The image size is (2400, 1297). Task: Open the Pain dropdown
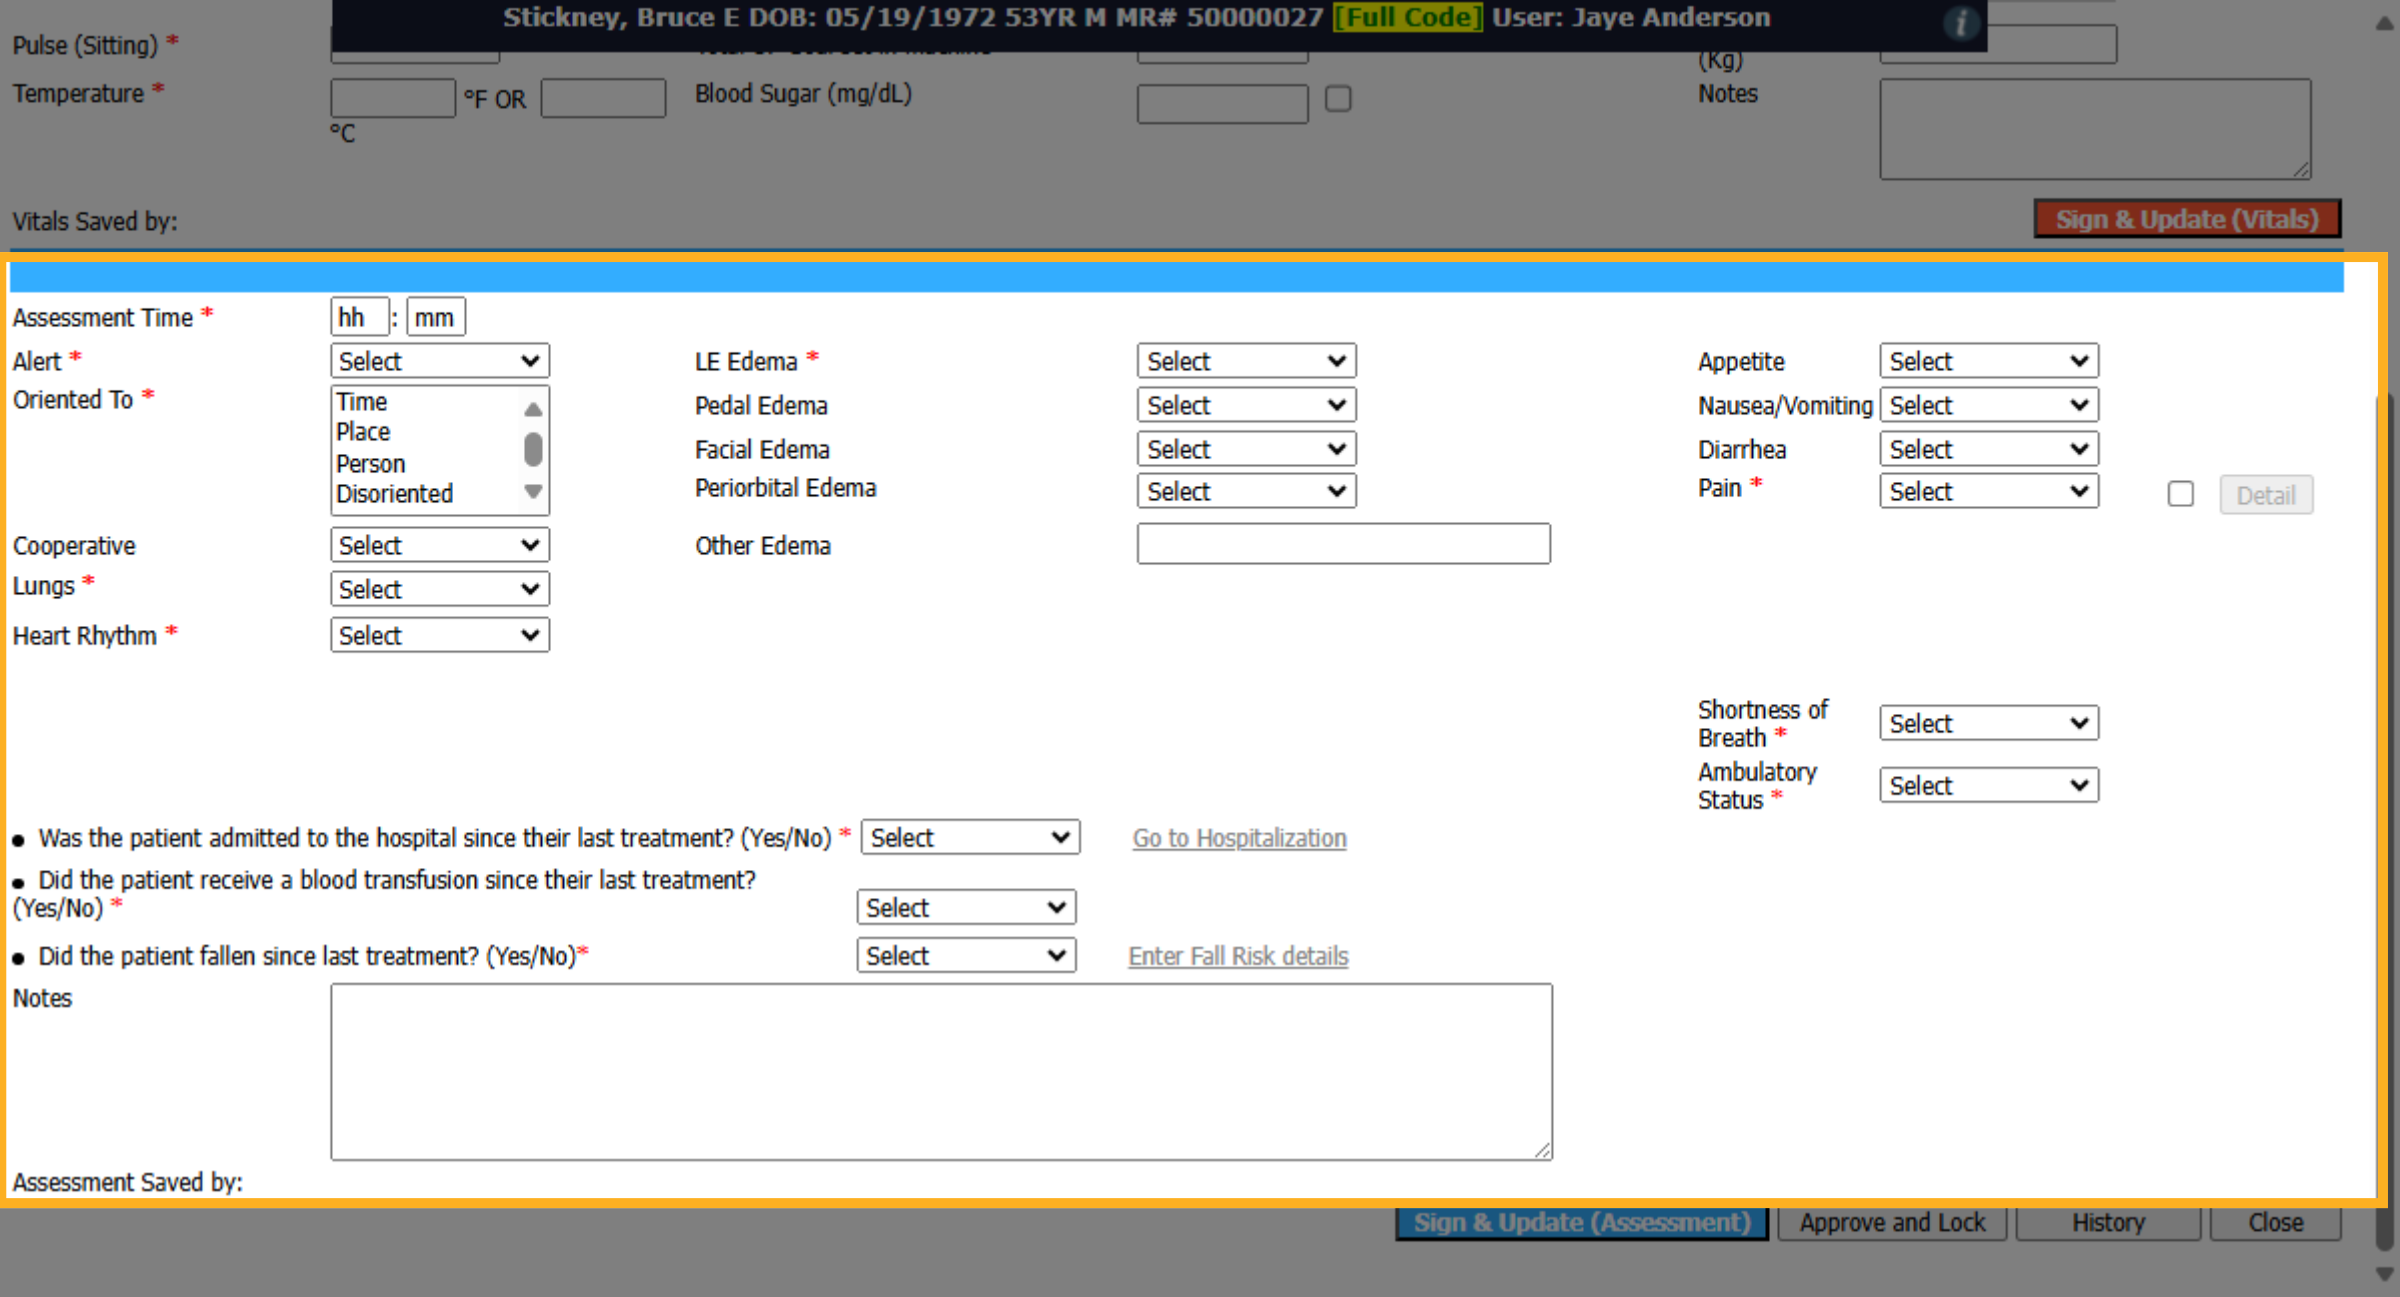(1989, 491)
